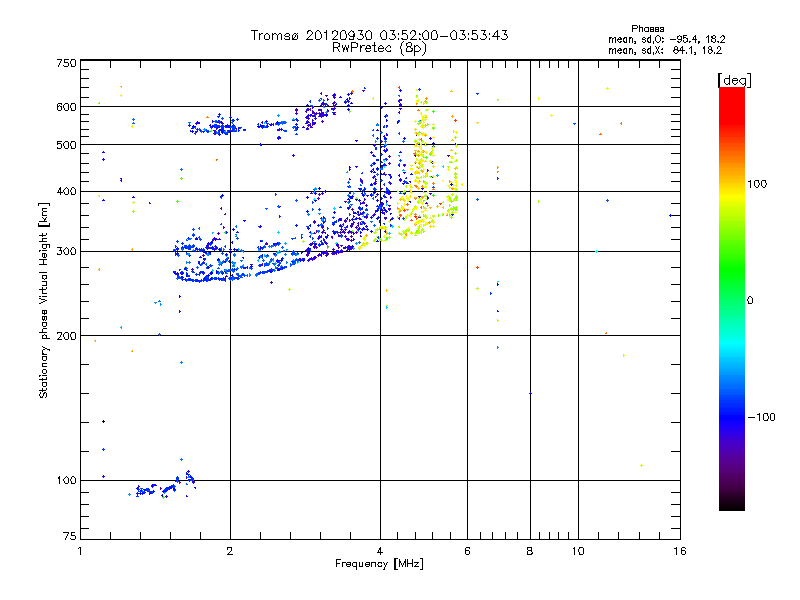Viewport: 800px width, 600px height.
Task: Click the y-axis tick label '300'
Action: click(66, 252)
